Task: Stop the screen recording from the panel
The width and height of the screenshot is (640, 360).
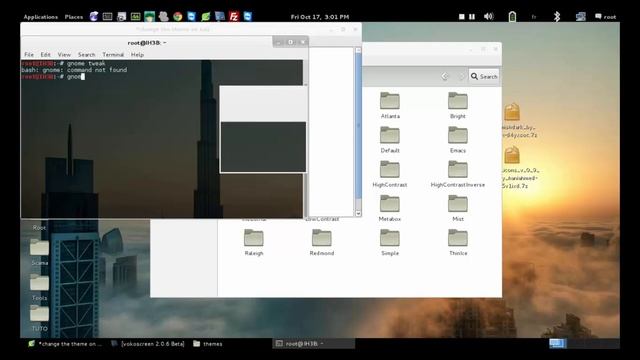Action: click(x=462, y=17)
